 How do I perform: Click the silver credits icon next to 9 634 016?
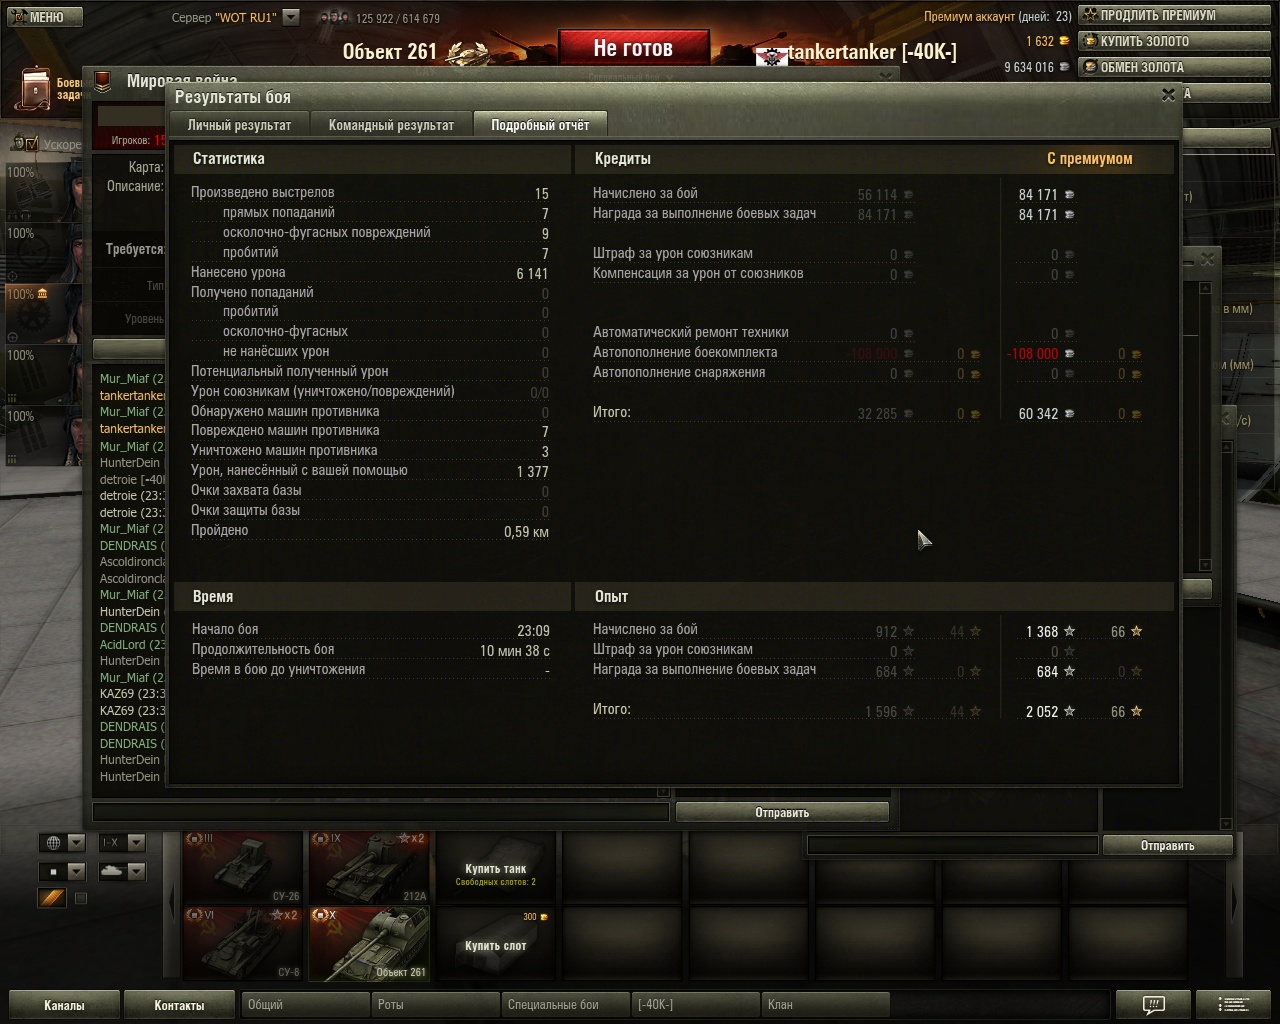(1064, 67)
